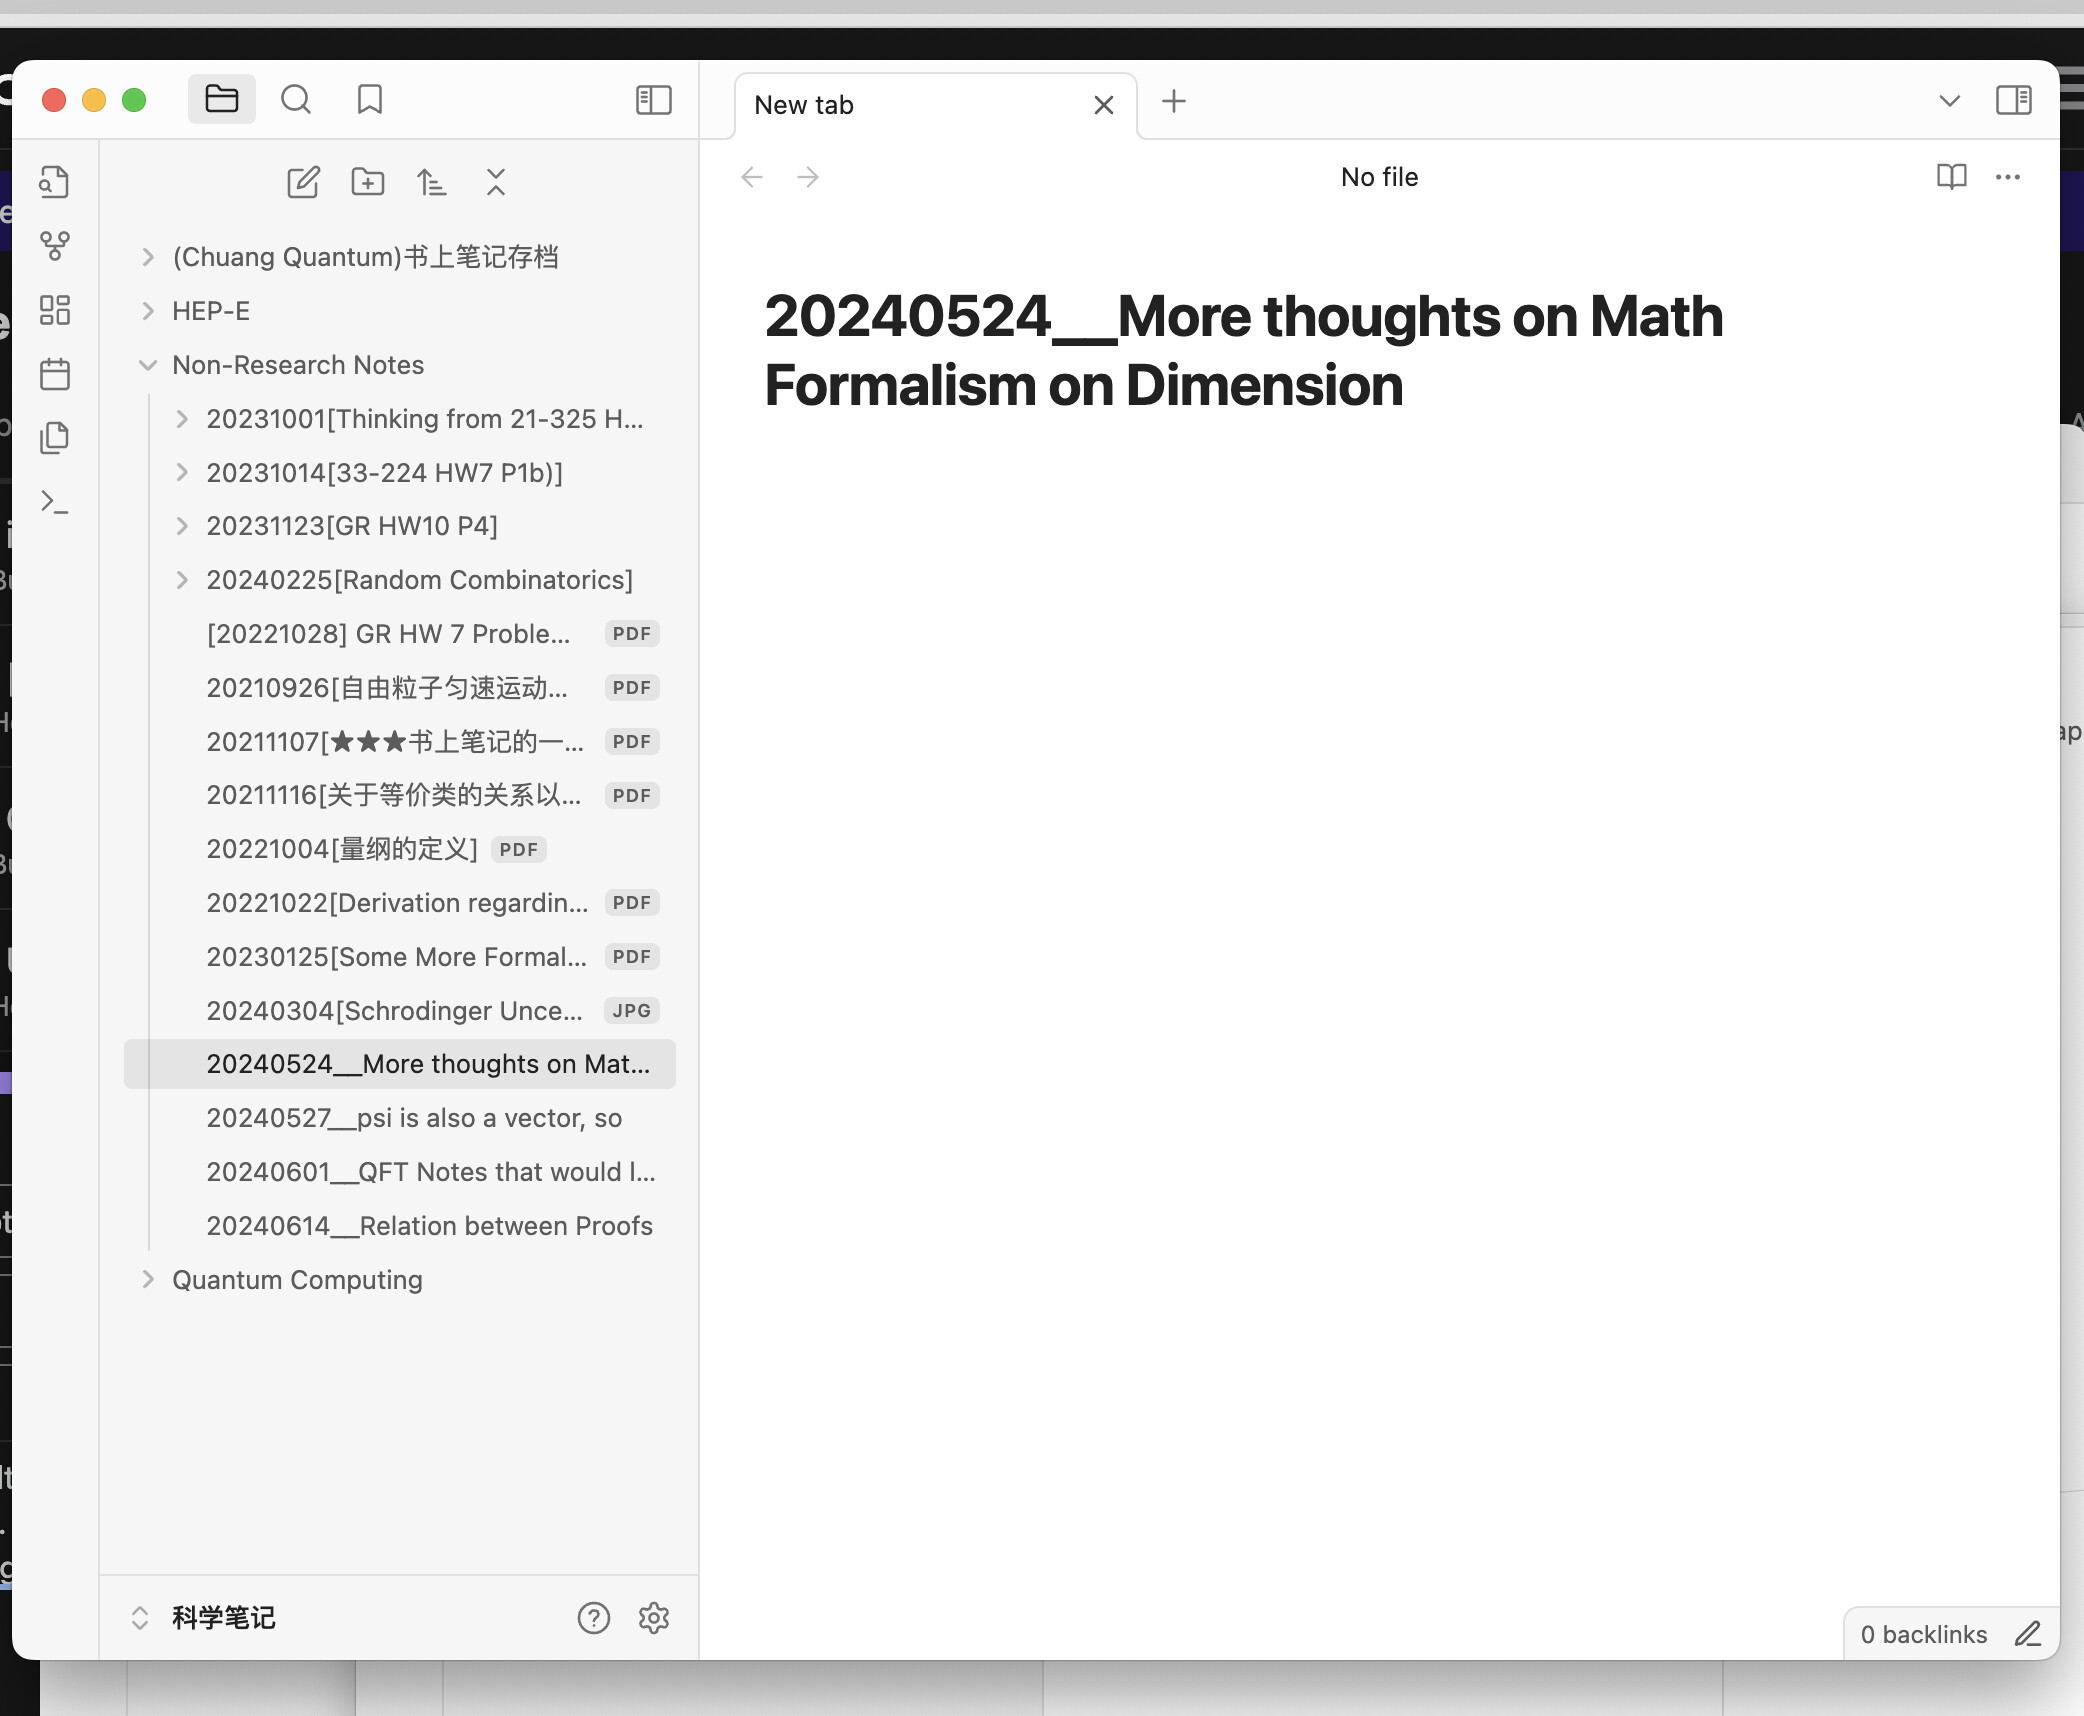
Task: Create new note icon
Action: tap(304, 182)
